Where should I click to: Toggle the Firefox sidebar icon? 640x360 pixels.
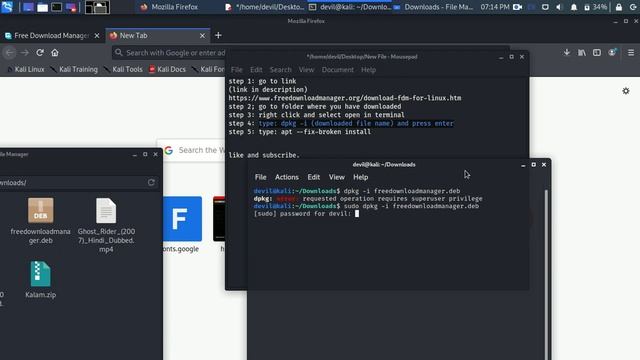tap(597, 53)
